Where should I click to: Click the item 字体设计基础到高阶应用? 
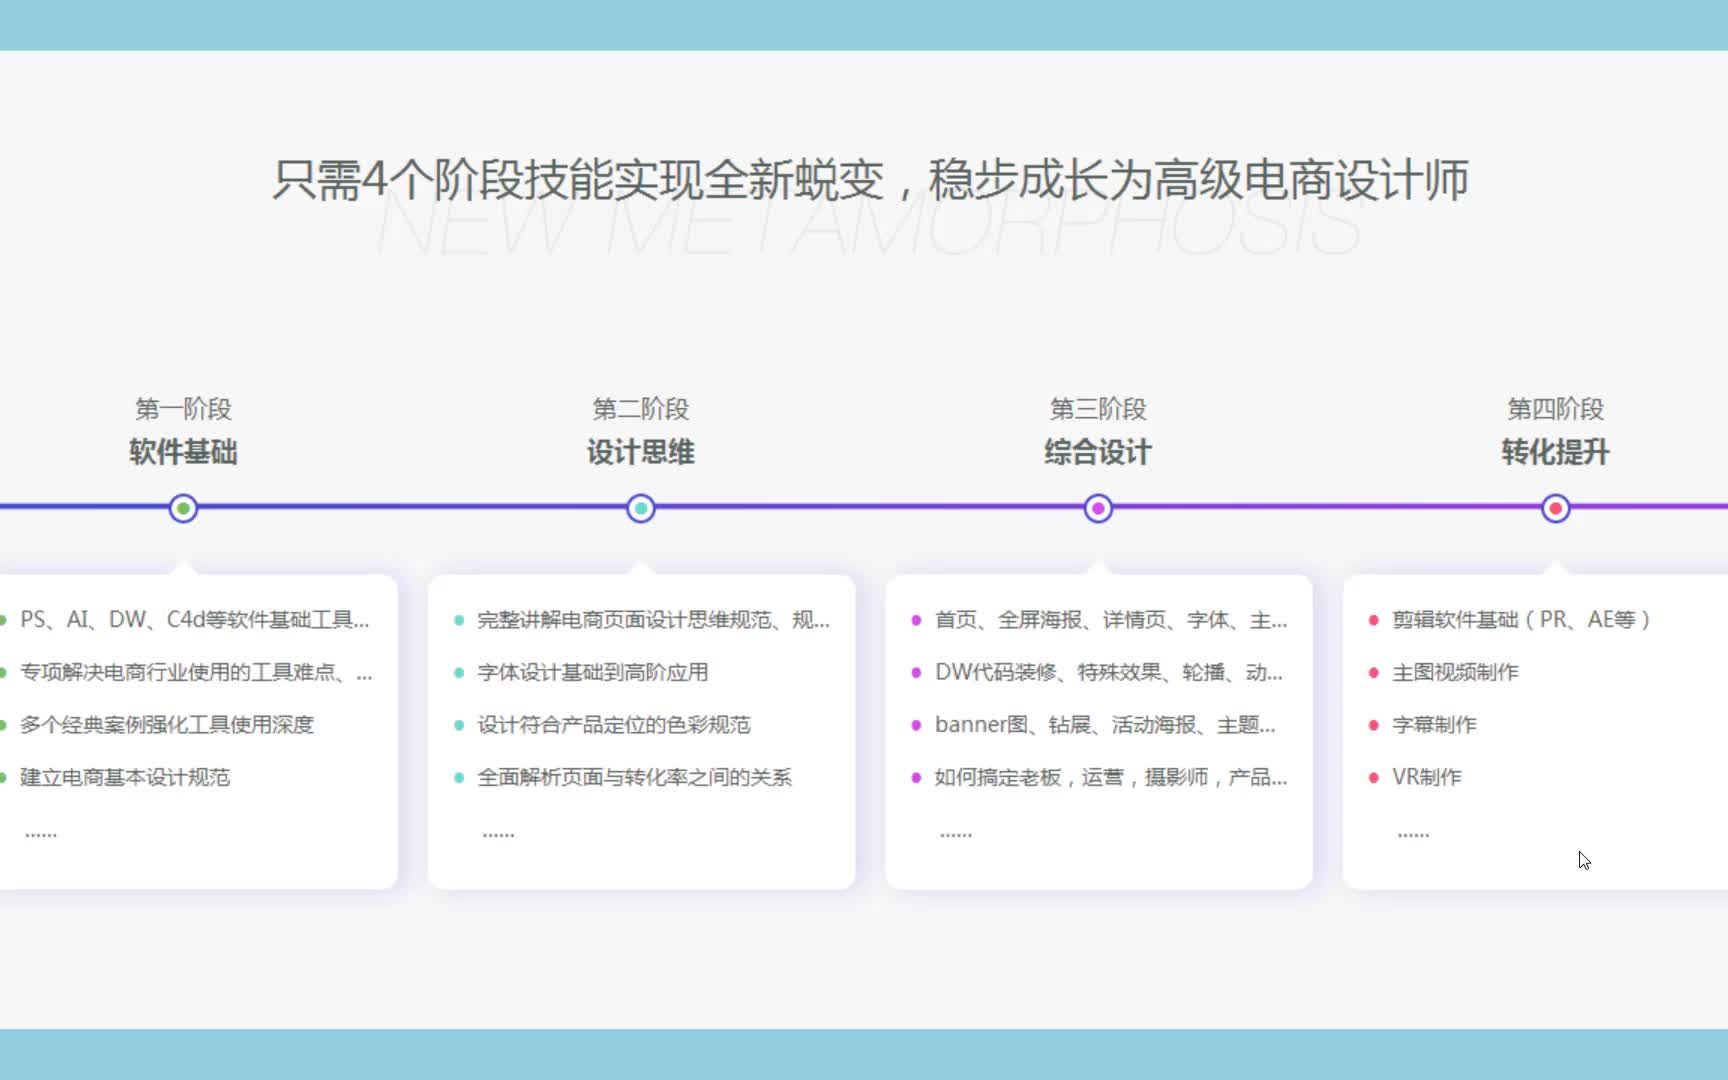593,673
